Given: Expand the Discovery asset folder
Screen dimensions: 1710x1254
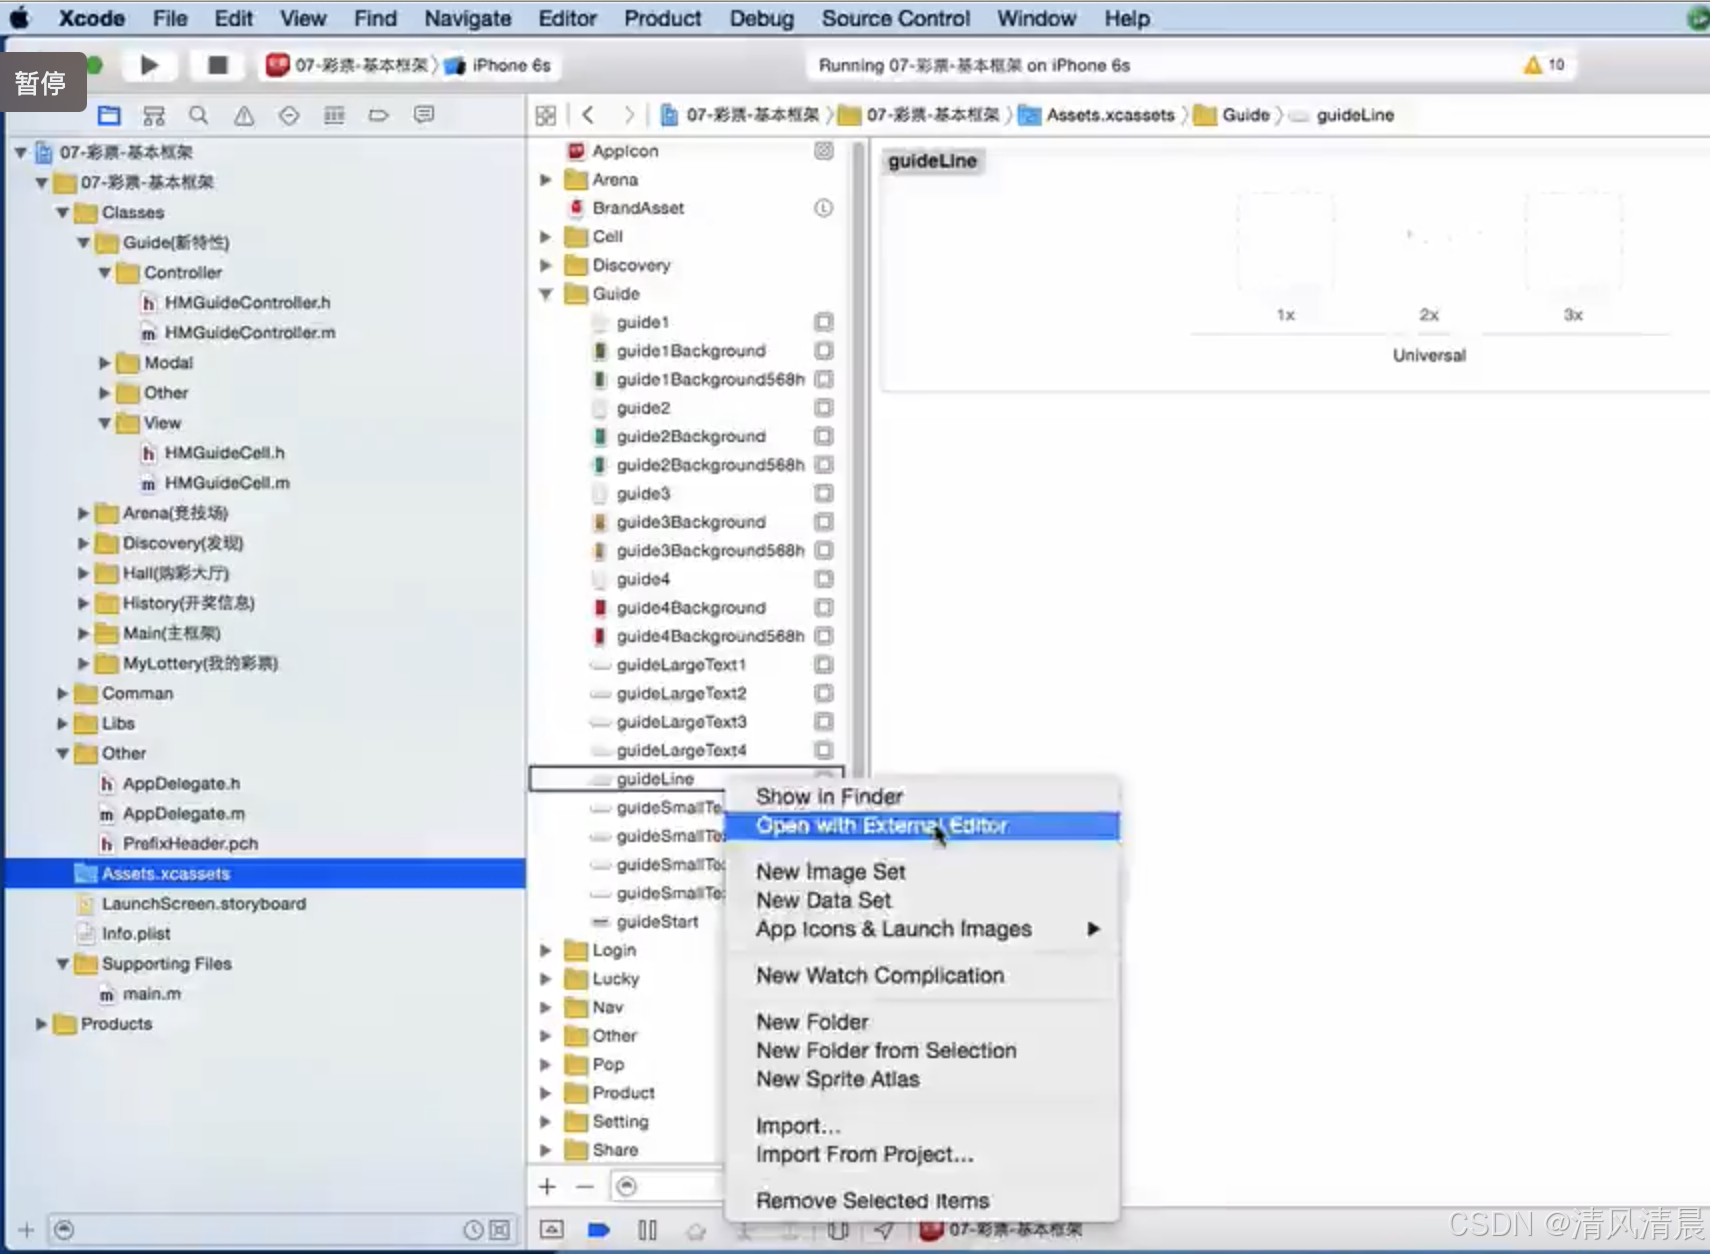Looking at the screenshot, I should tap(546, 265).
